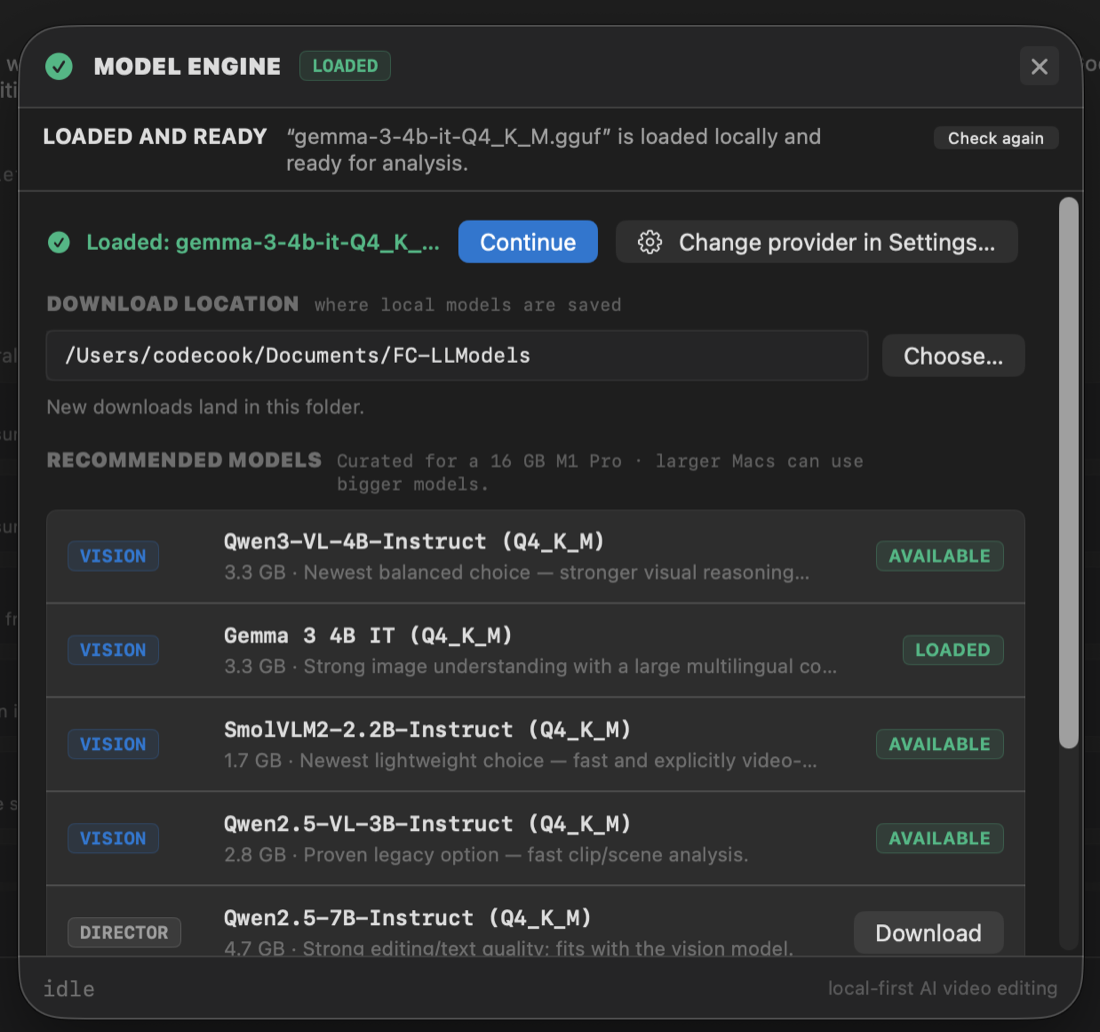Screen dimensions: 1100x1032
Task: Click the download location path field
Action: [457, 356]
